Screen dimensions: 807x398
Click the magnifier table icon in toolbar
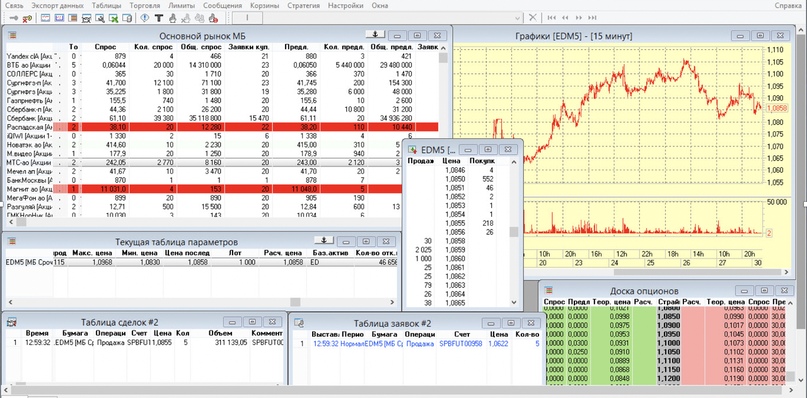click(x=100, y=19)
